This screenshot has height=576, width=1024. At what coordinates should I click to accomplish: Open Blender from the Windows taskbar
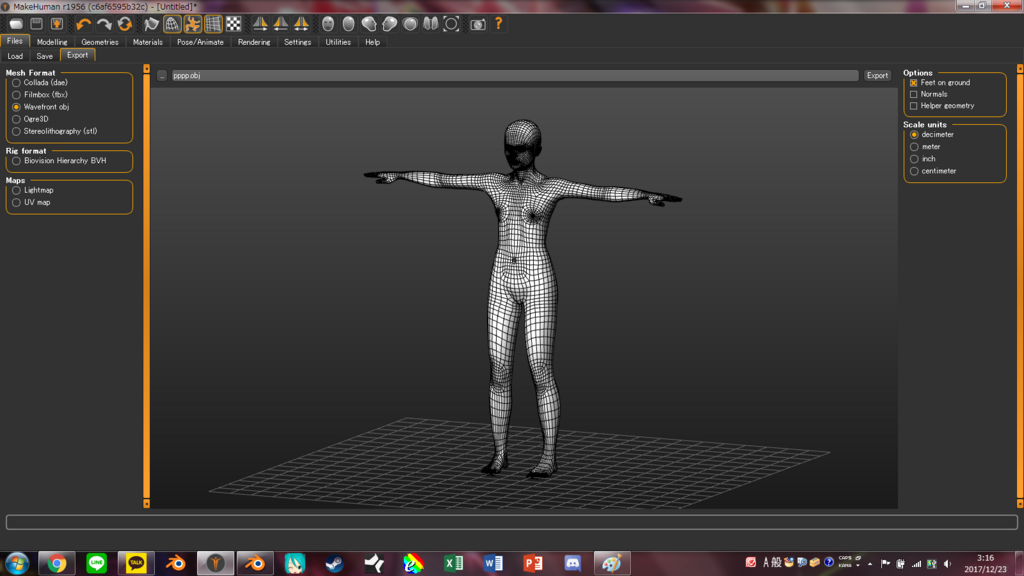click(175, 563)
